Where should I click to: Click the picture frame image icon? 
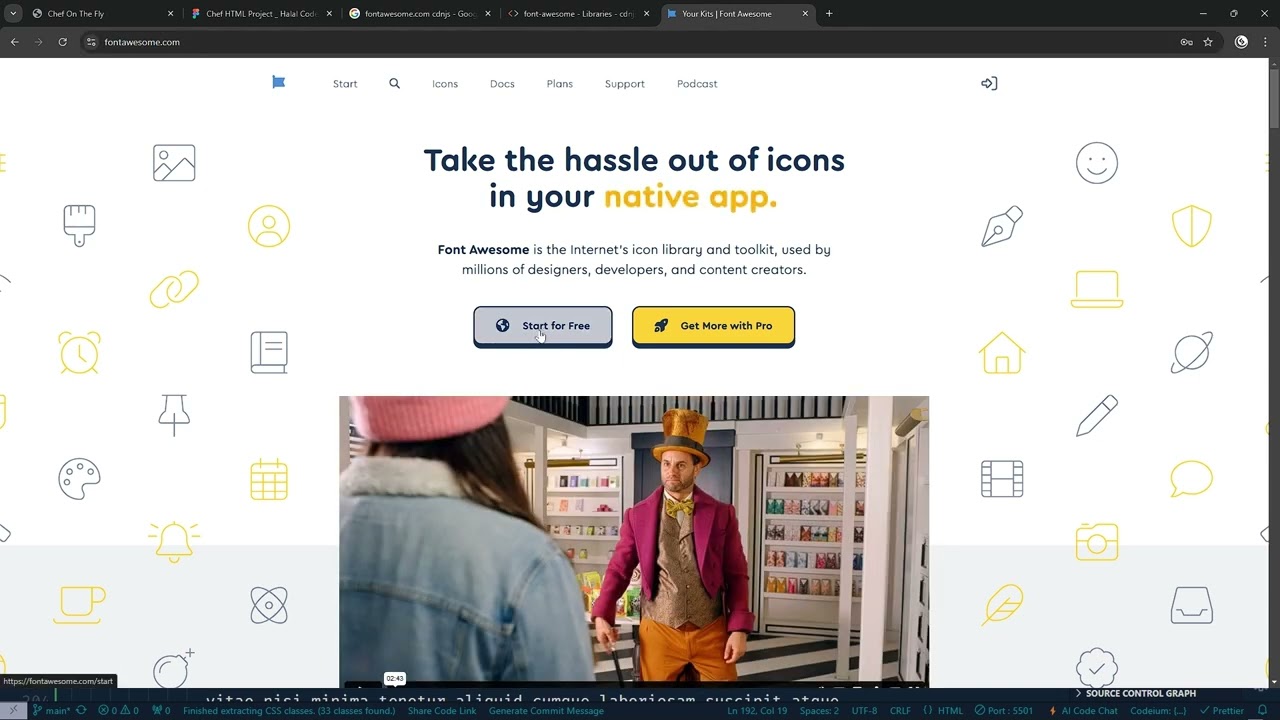click(174, 163)
